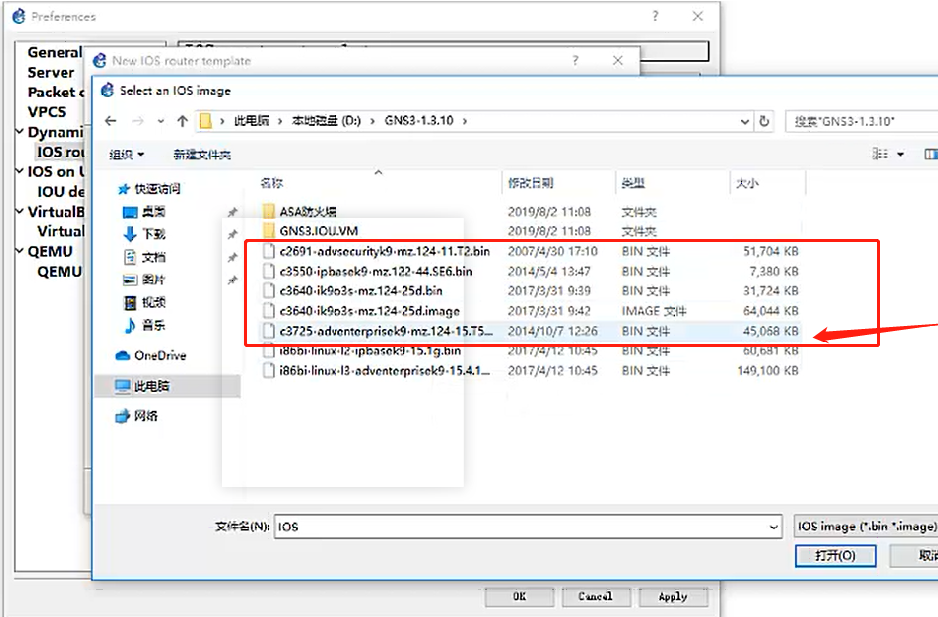Go back with the left arrow

111,121
